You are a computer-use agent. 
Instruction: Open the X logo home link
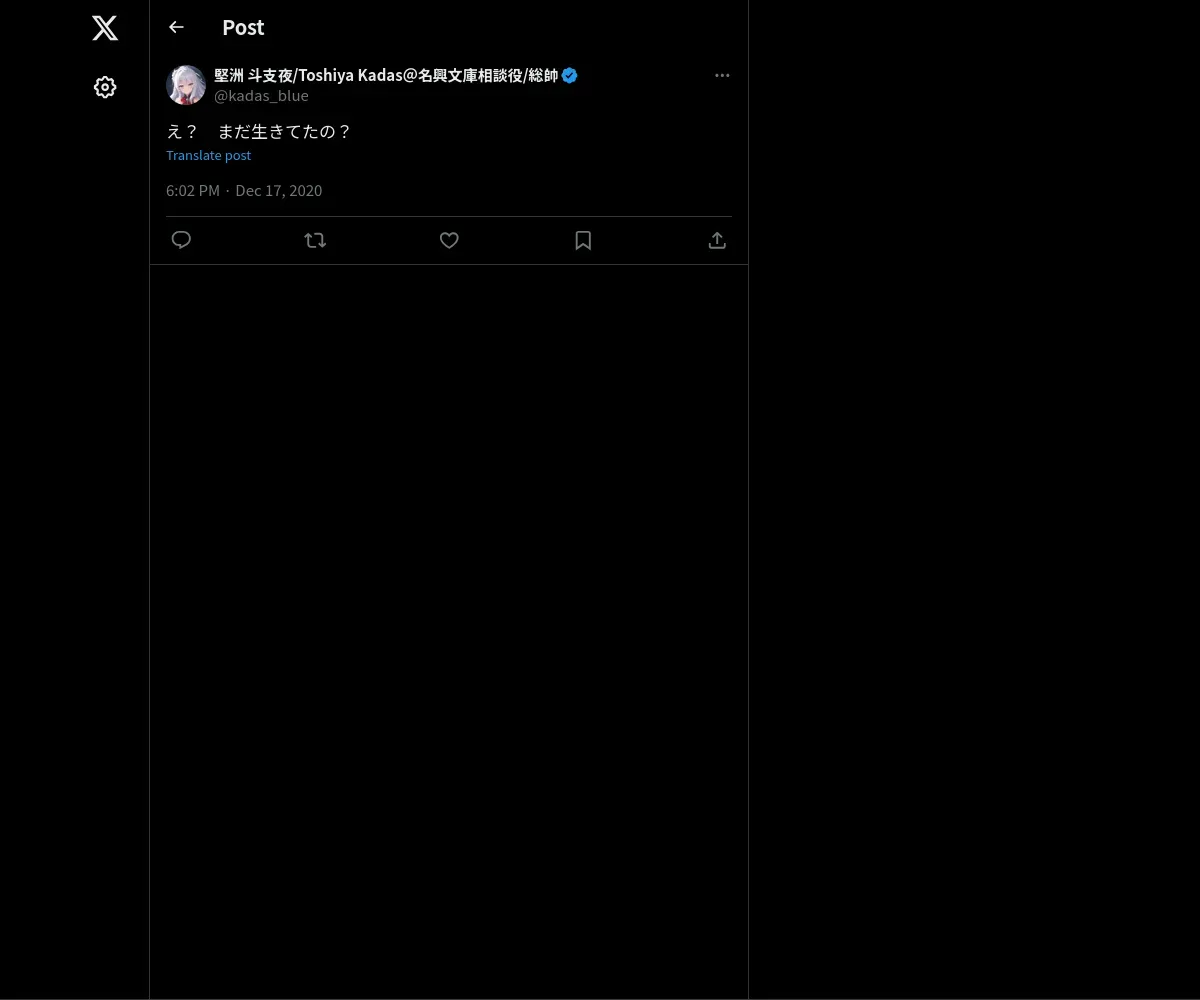pyautogui.click(x=105, y=28)
